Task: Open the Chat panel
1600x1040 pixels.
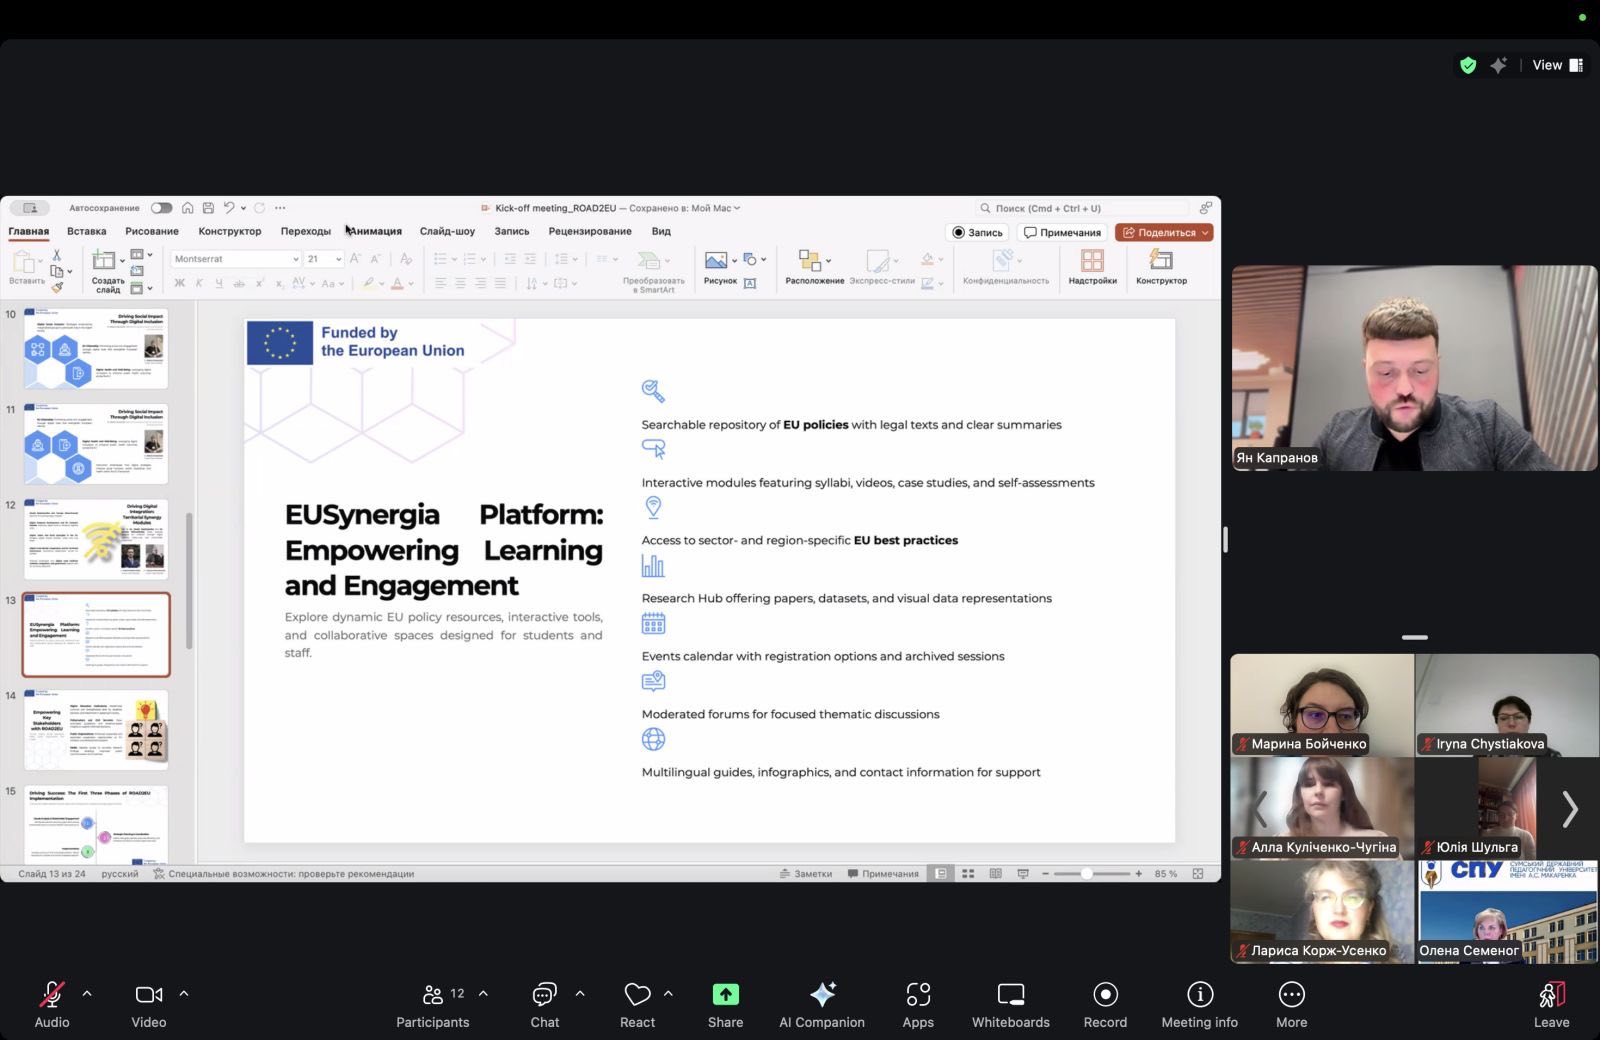Action: (544, 995)
